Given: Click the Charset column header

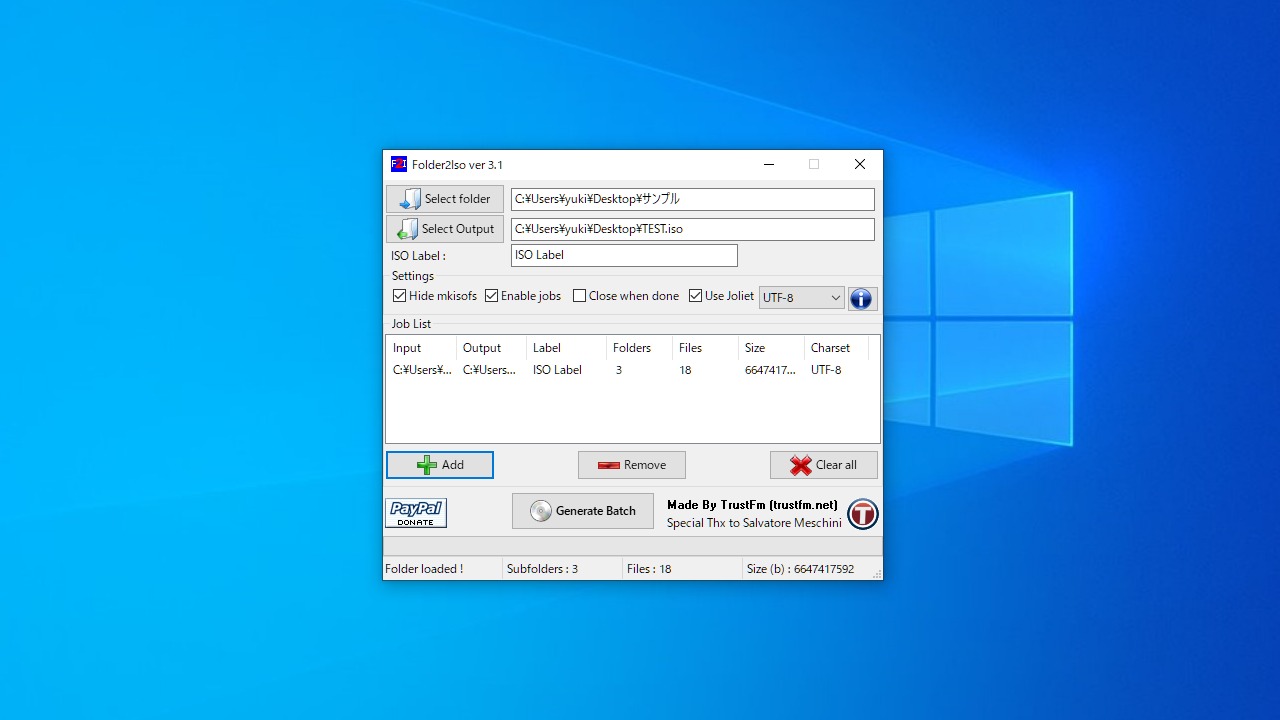Looking at the screenshot, I should tap(836, 348).
